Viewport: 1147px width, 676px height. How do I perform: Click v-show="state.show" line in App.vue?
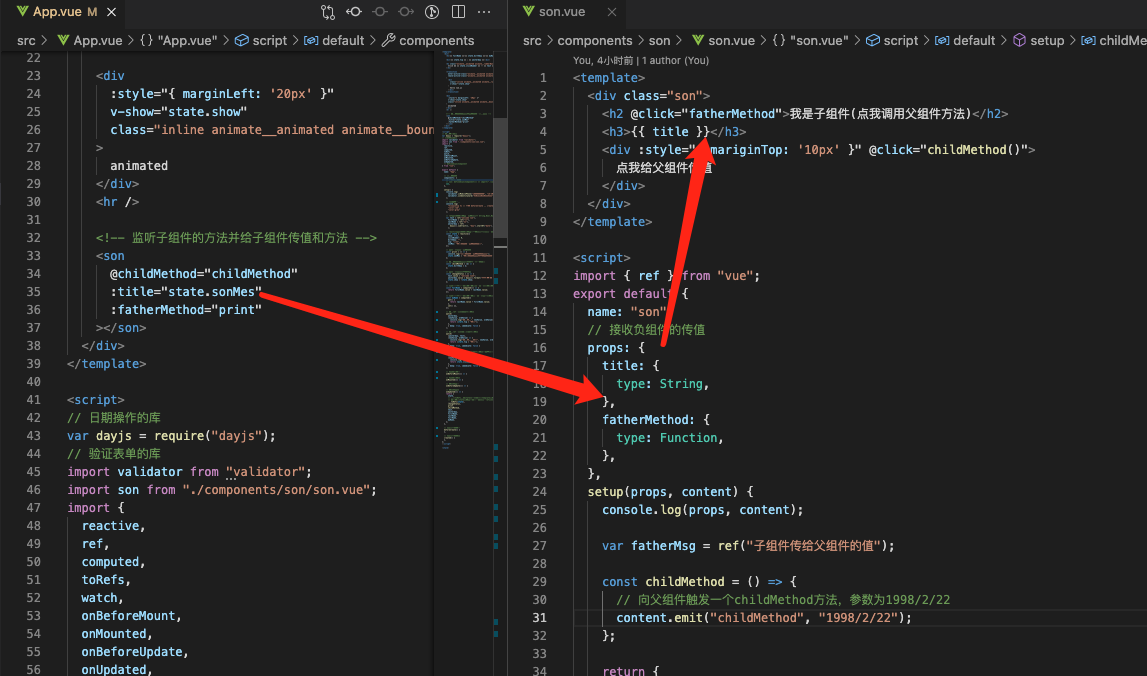tap(178, 112)
